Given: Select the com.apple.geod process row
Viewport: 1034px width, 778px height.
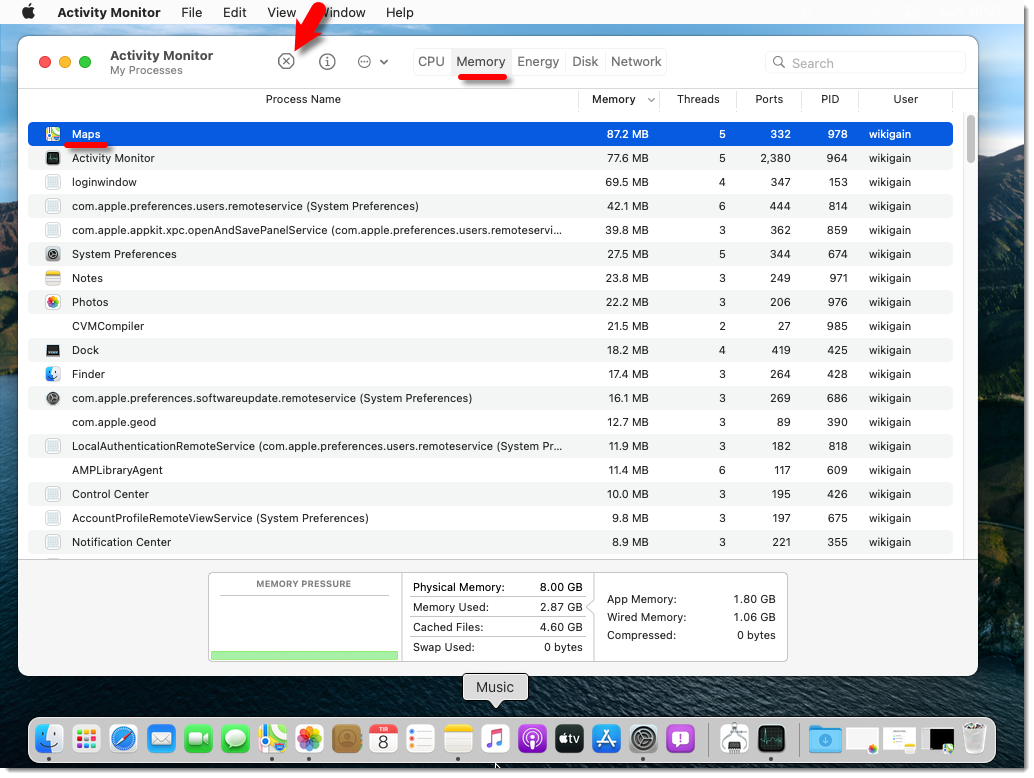Looking at the screenshot, I should point(490,422).
